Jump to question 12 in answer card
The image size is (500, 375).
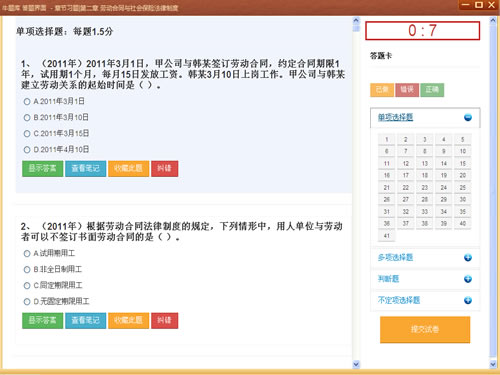pyautogui.click(x=406, y=163)
